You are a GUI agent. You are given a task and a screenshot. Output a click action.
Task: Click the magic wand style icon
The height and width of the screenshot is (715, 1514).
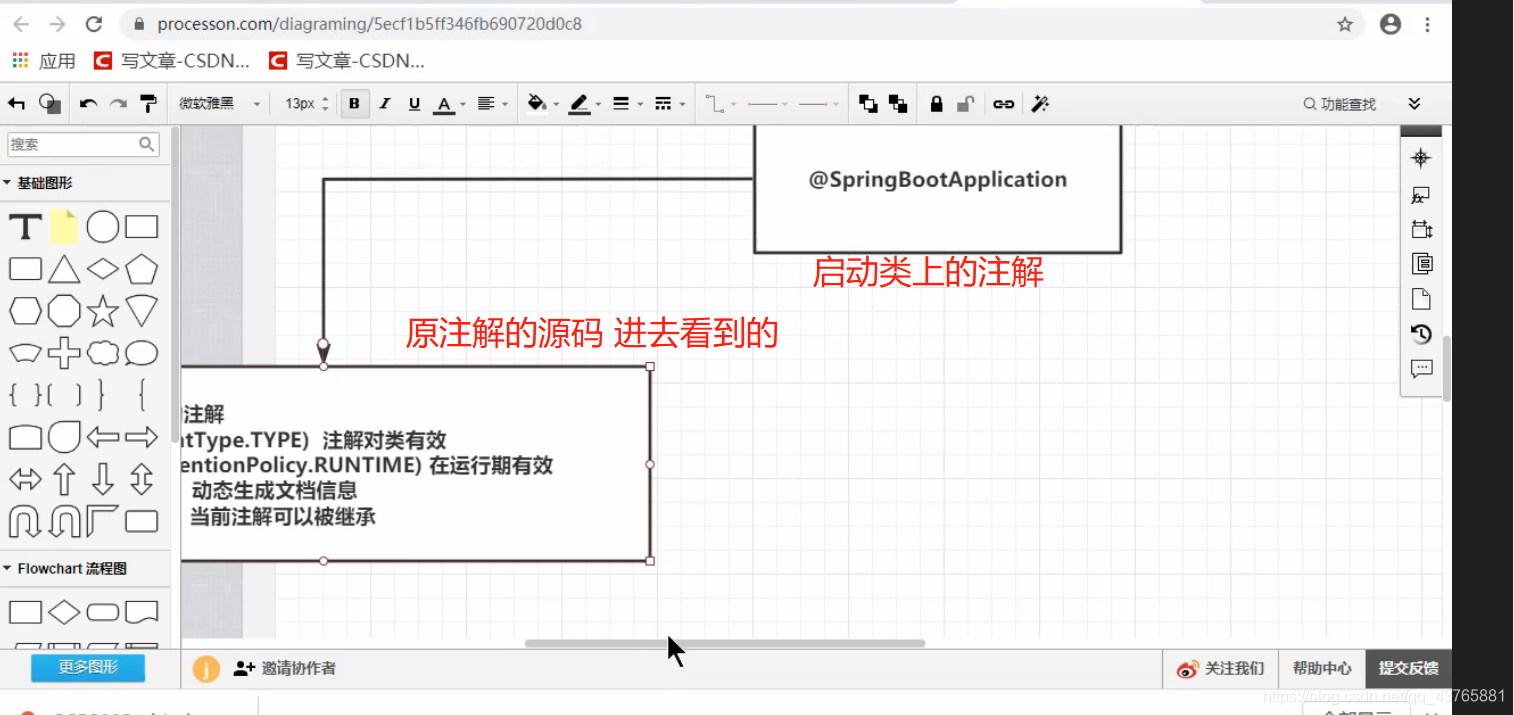point(1040,103)
